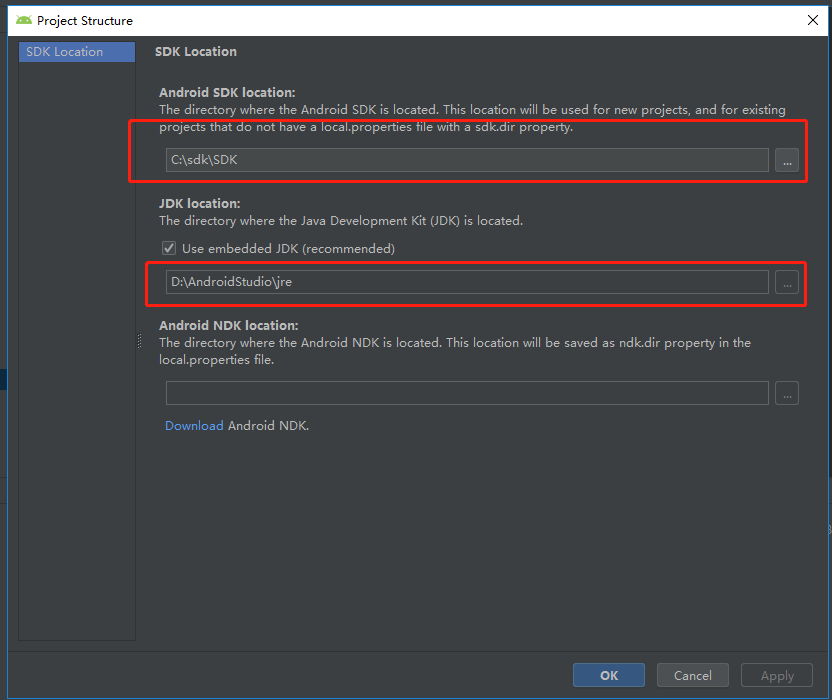Click the right-edge scrollbar track
The width and height of the screenshot is (832, 700).
(x=827, y=350)
